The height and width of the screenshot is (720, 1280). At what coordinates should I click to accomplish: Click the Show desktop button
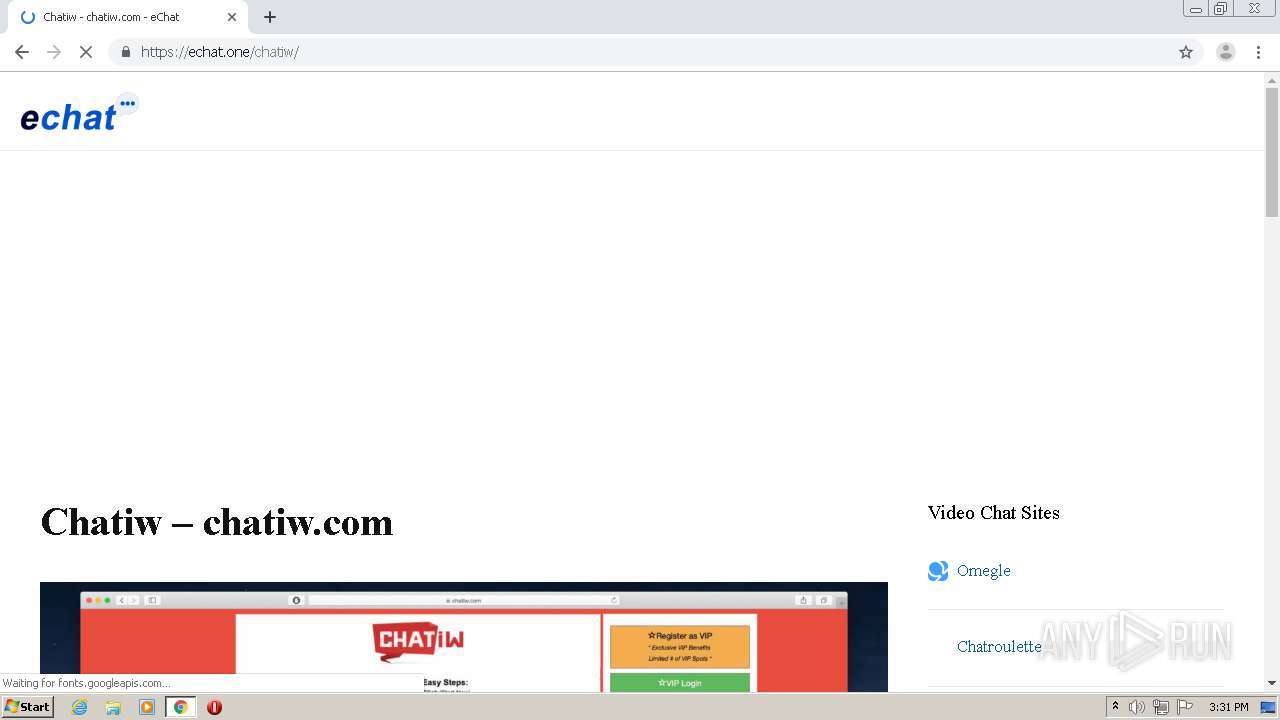(1269, 707)
